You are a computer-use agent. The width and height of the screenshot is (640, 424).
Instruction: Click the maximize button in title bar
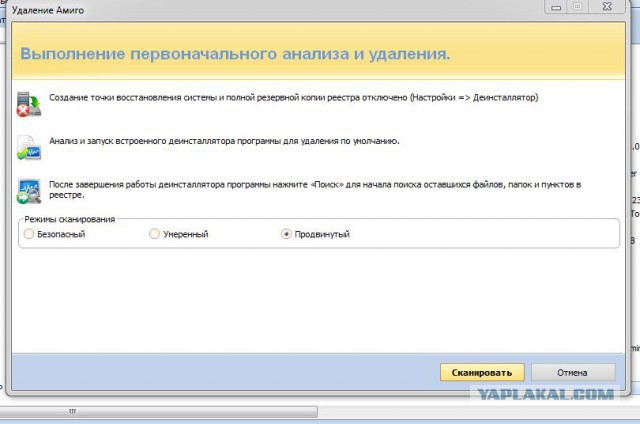tap(578, 6)
